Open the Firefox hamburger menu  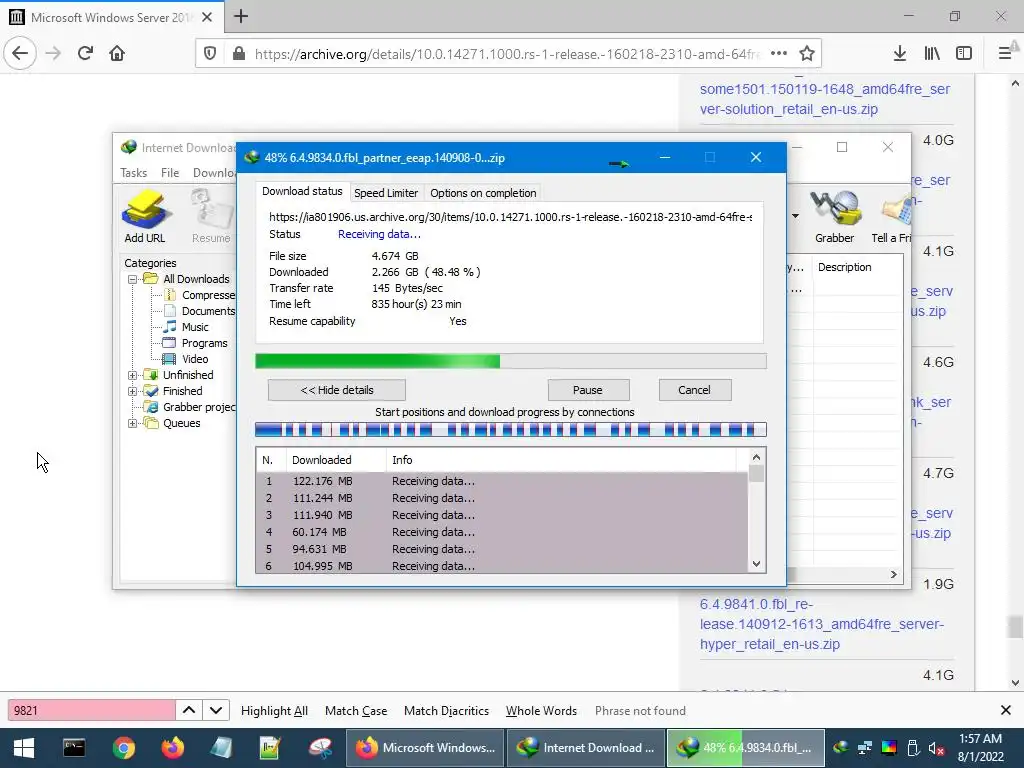(x=1005, y=54)
